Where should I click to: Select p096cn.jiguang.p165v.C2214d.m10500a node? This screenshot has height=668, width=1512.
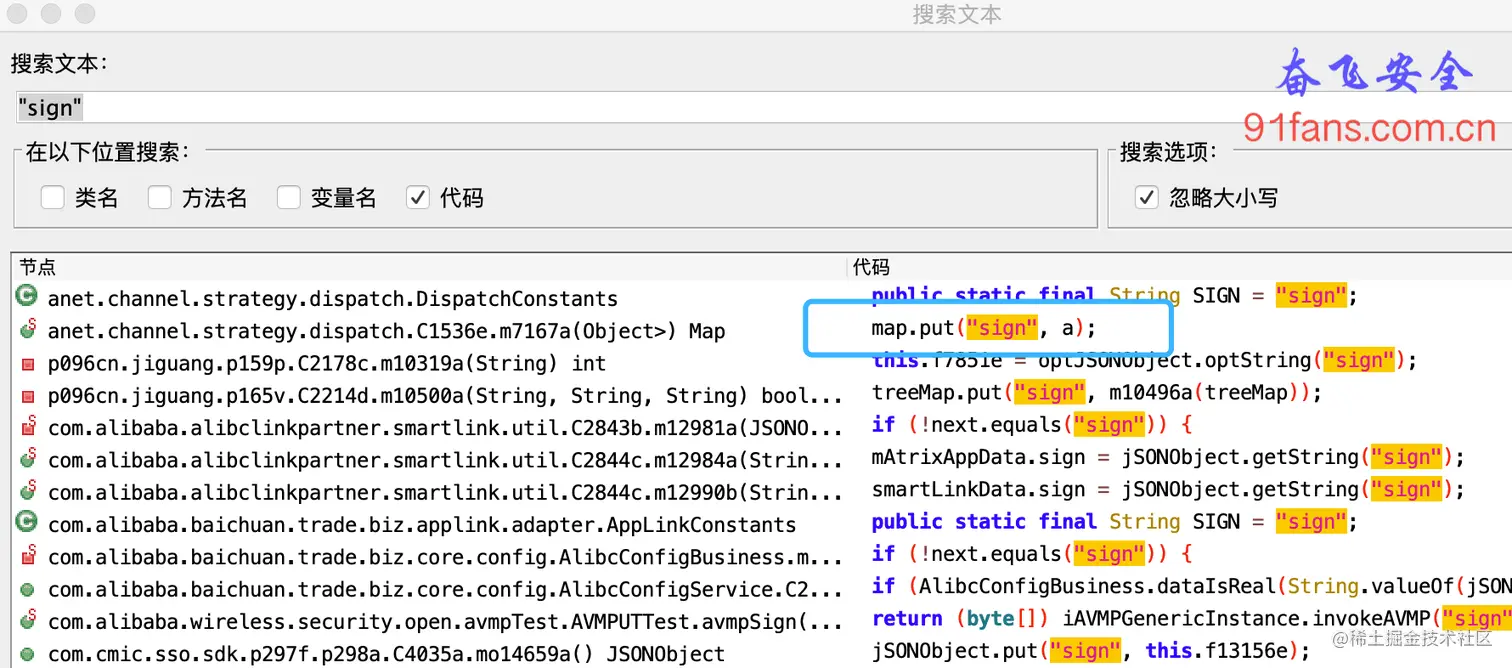pyautogui.click(x=445, y=395)
